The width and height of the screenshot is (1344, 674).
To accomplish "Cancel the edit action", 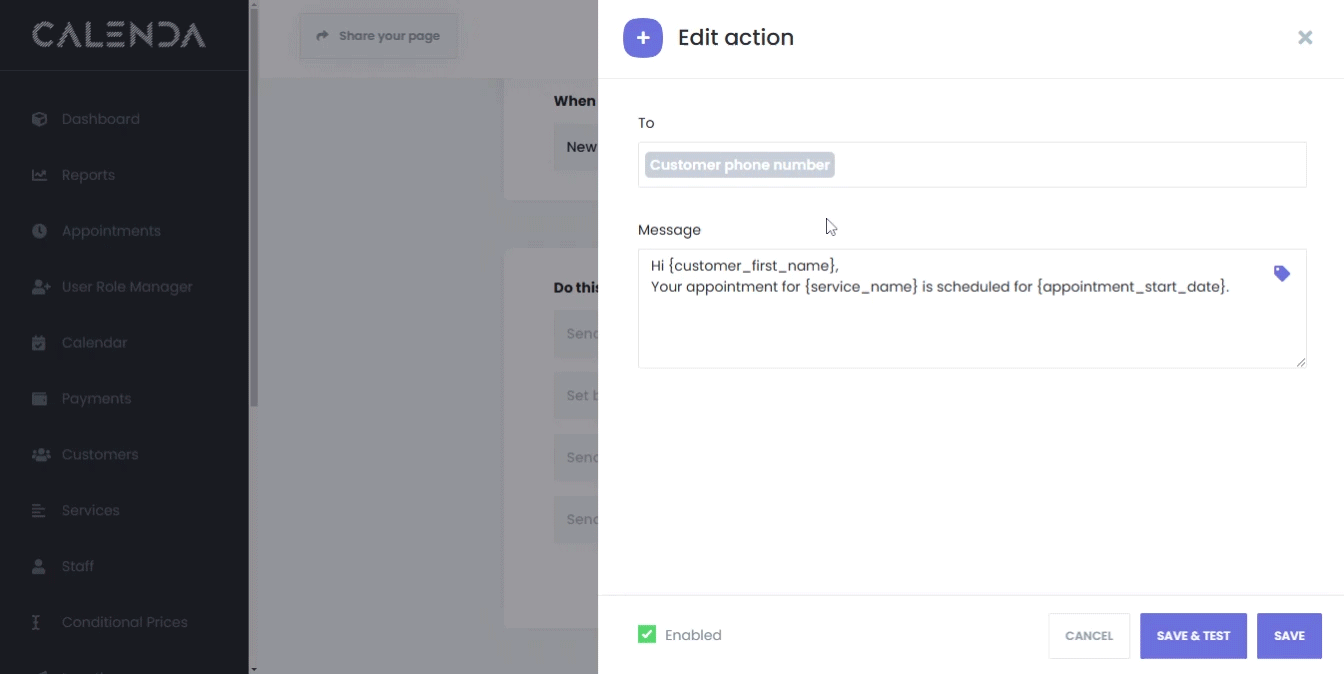I will click(x=1088, y=636).
